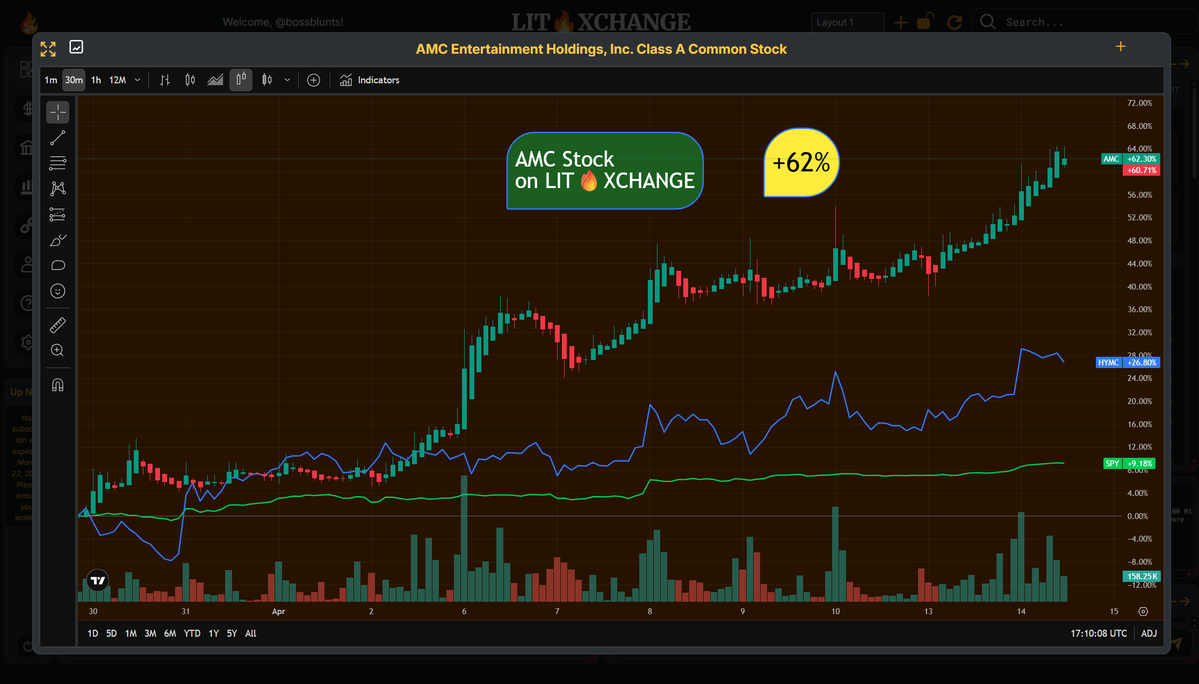Select the hollow candles chart style
This screenshot has width=1199, height=684.
[x=241, y=79]
